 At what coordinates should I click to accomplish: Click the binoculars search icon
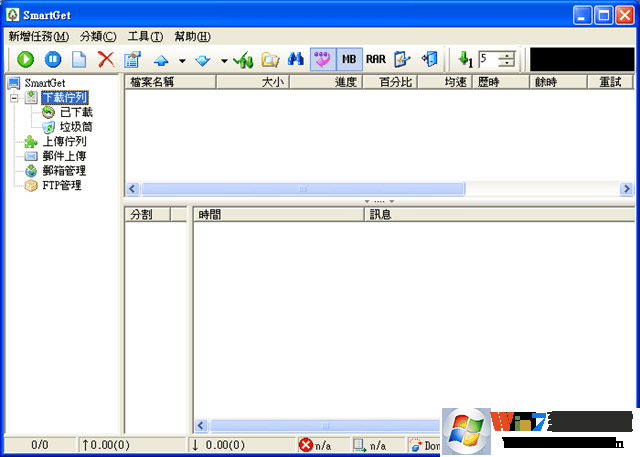[295, 60]
